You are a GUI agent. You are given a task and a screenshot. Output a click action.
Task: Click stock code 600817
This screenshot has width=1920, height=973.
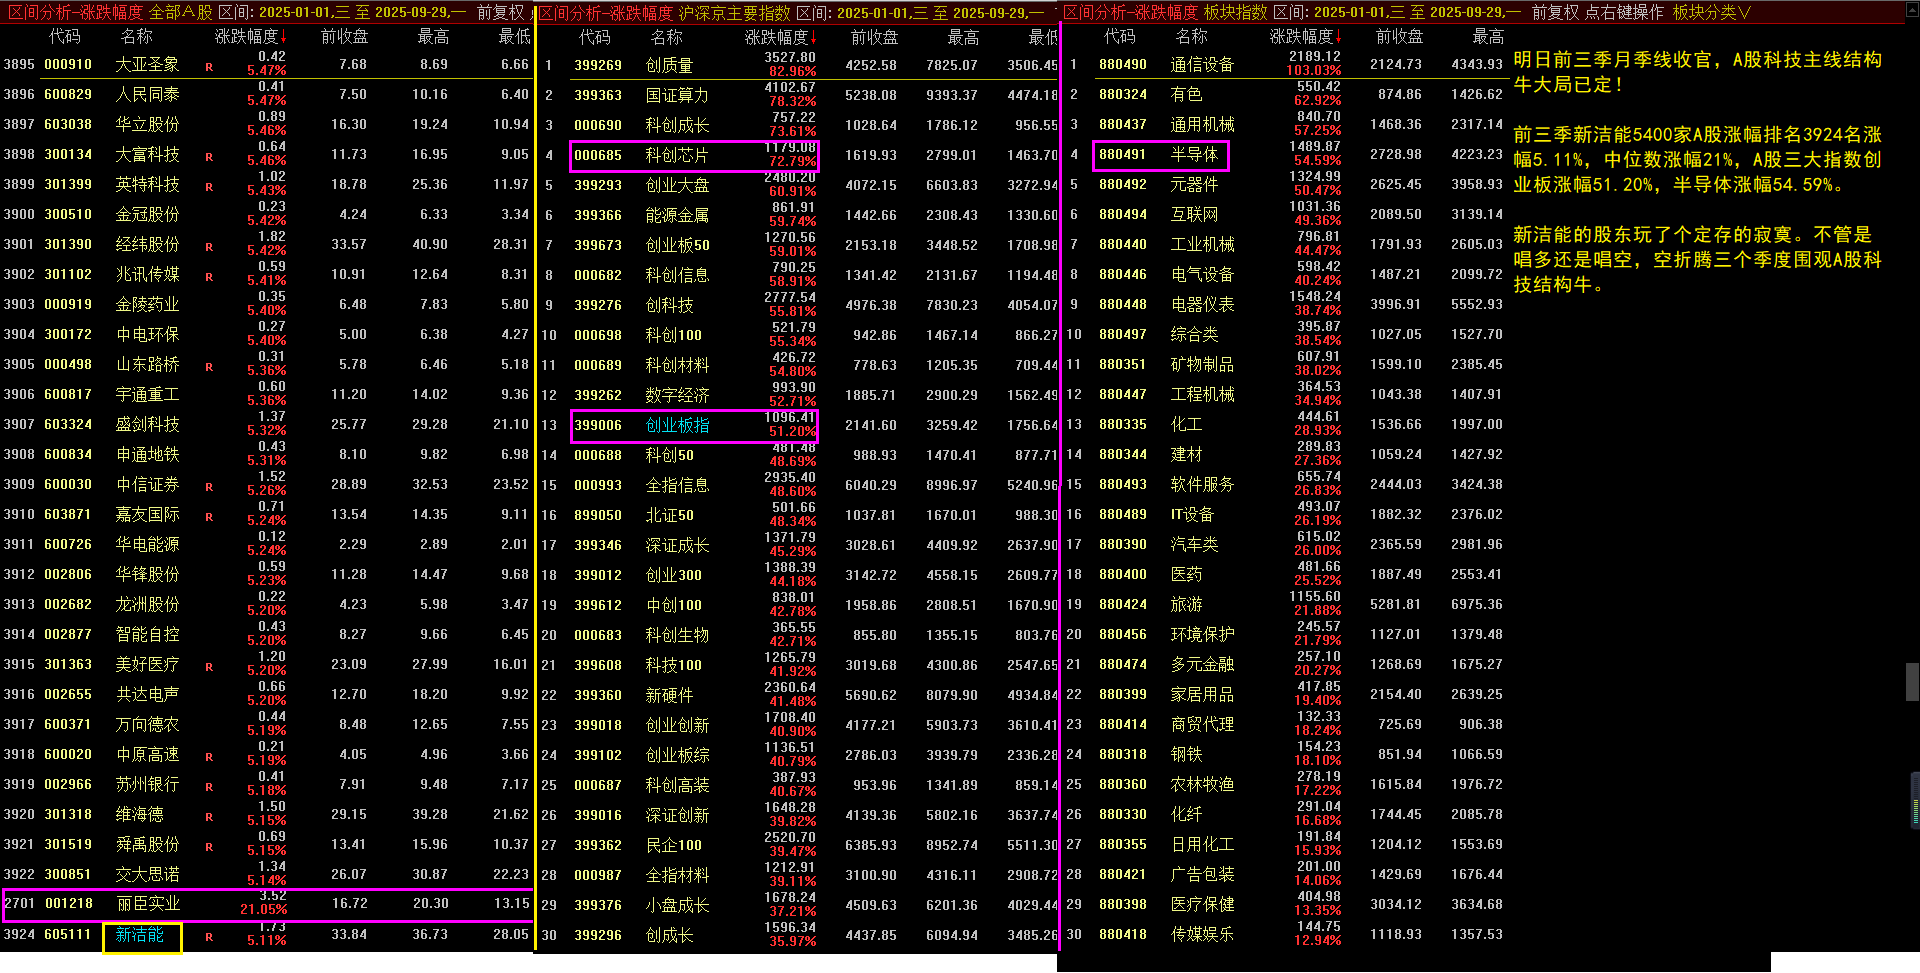click(x=68, y=394)
